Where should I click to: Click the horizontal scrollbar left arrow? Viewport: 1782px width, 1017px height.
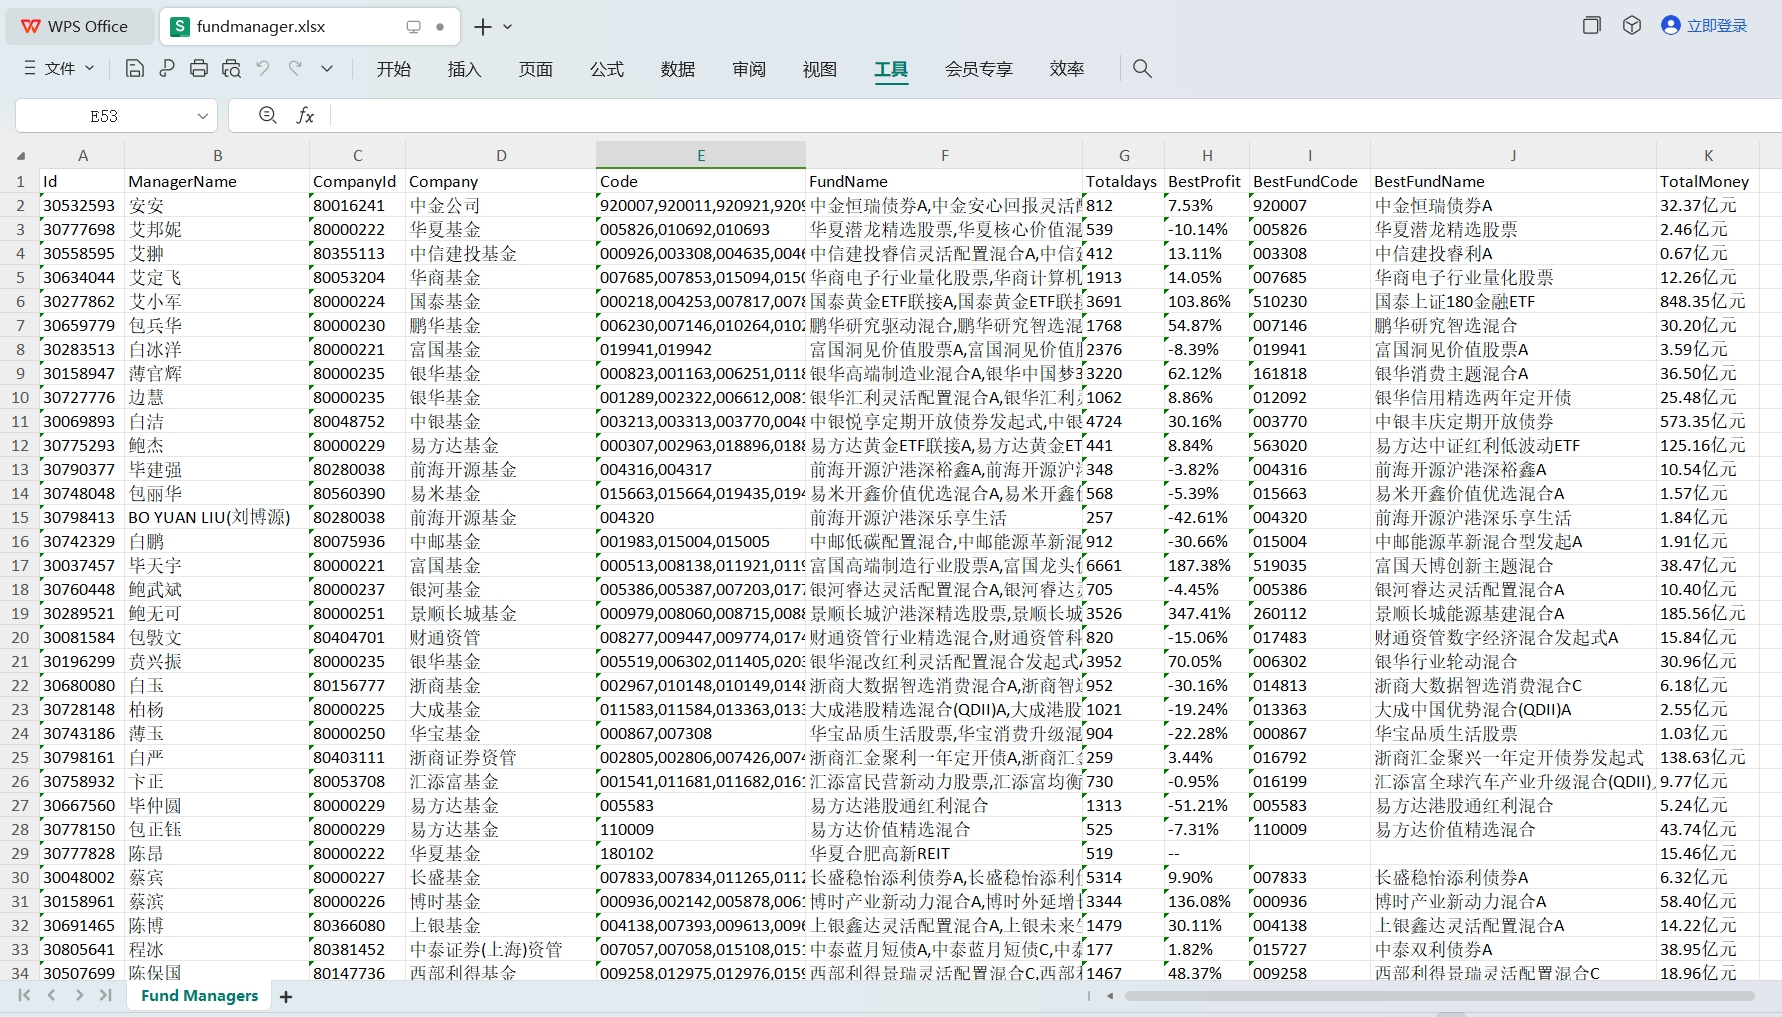pos(1109,996)
